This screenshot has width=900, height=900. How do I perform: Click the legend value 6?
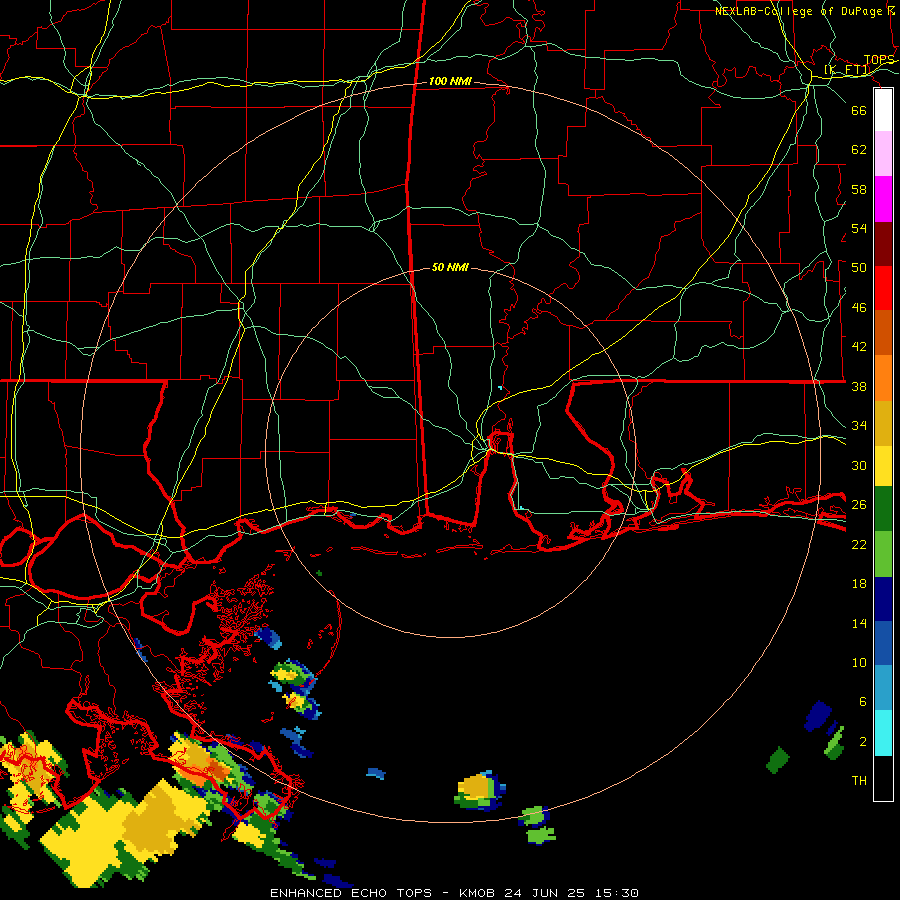click(x=862, y=702)
